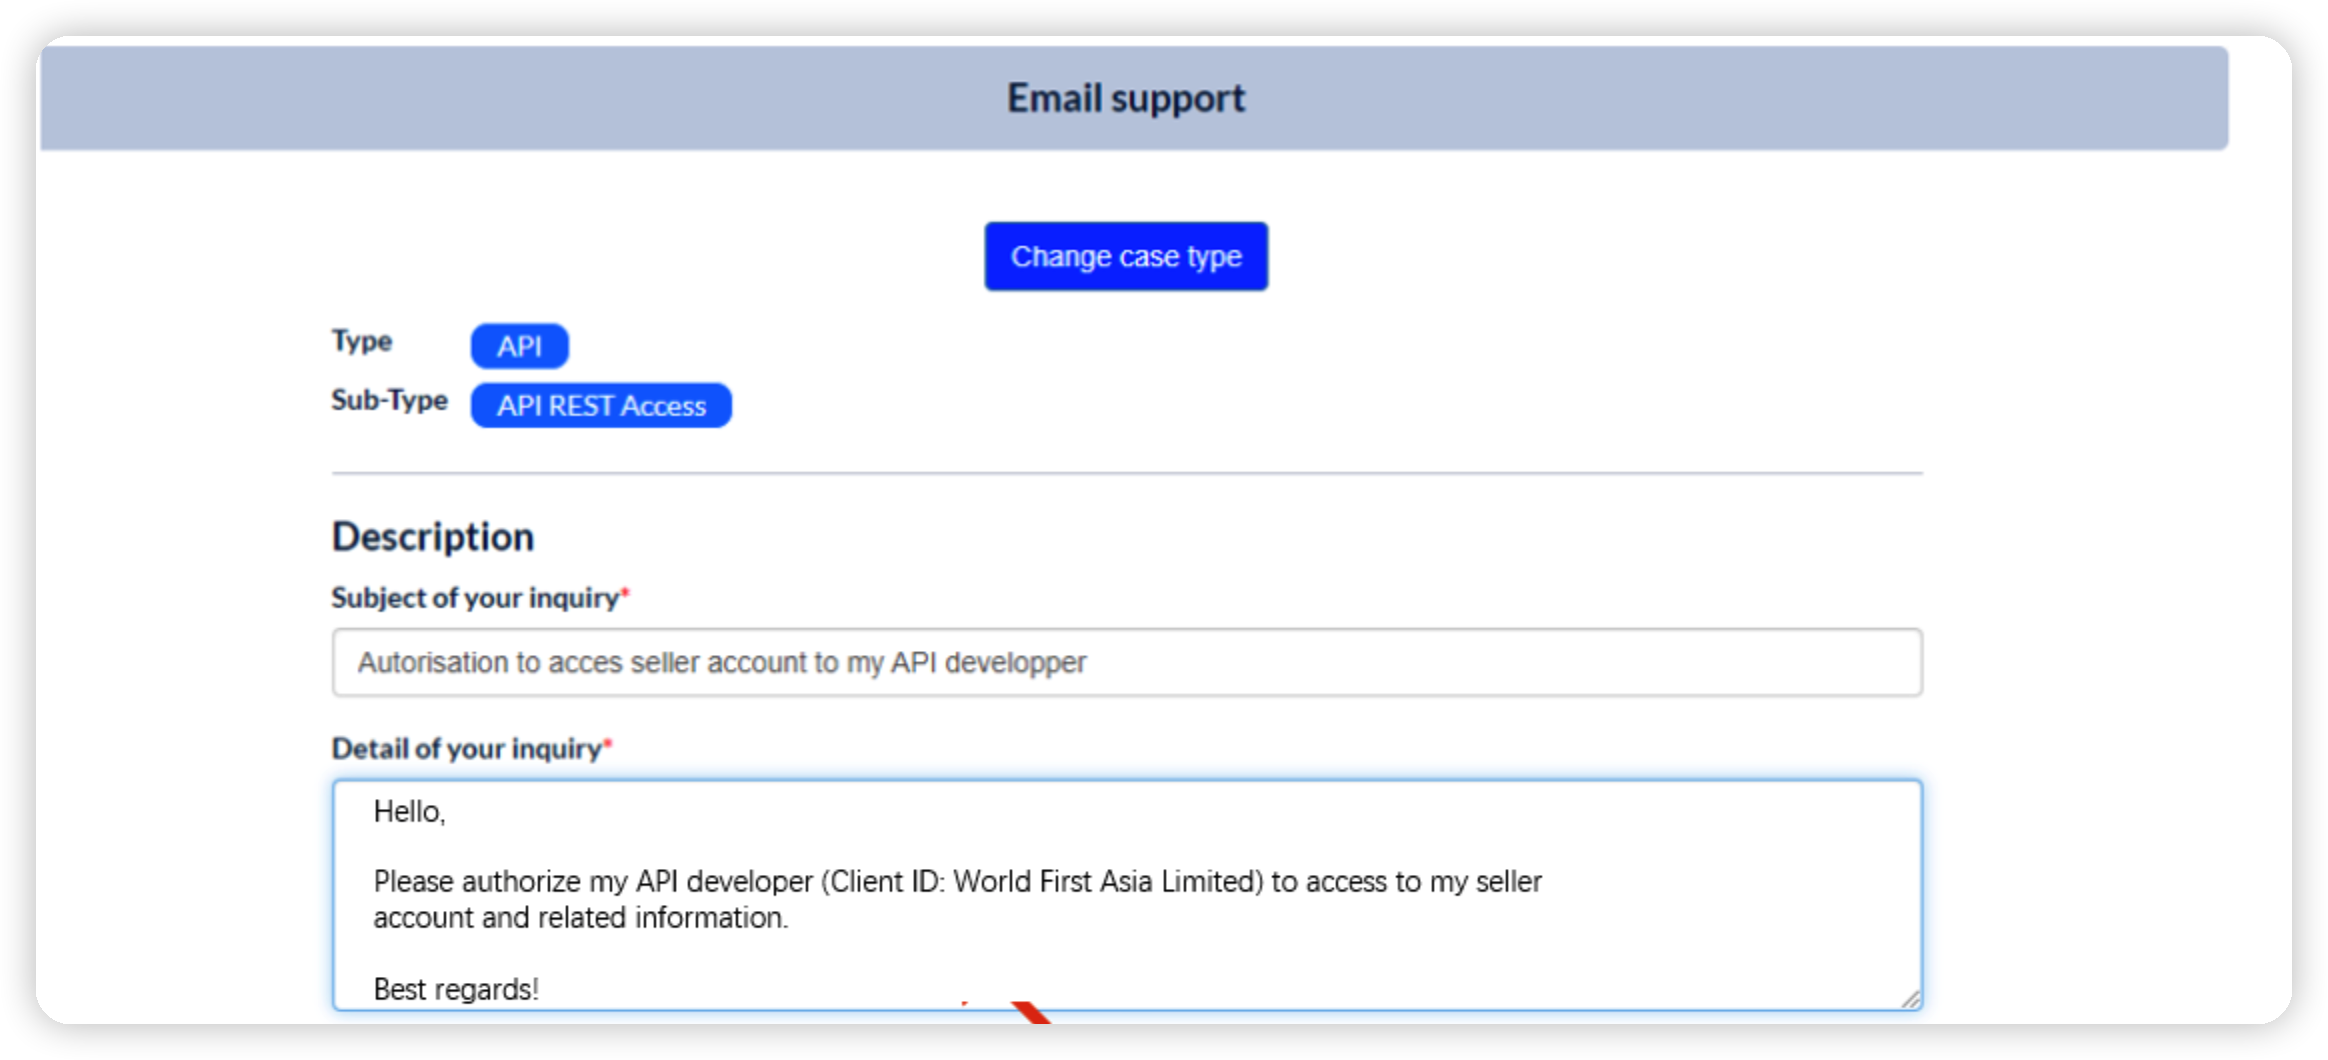This screenshot has width=2328, height=1060.
Task: Click the 'Sub-Type' field label
Action: (x=390, y=400)
